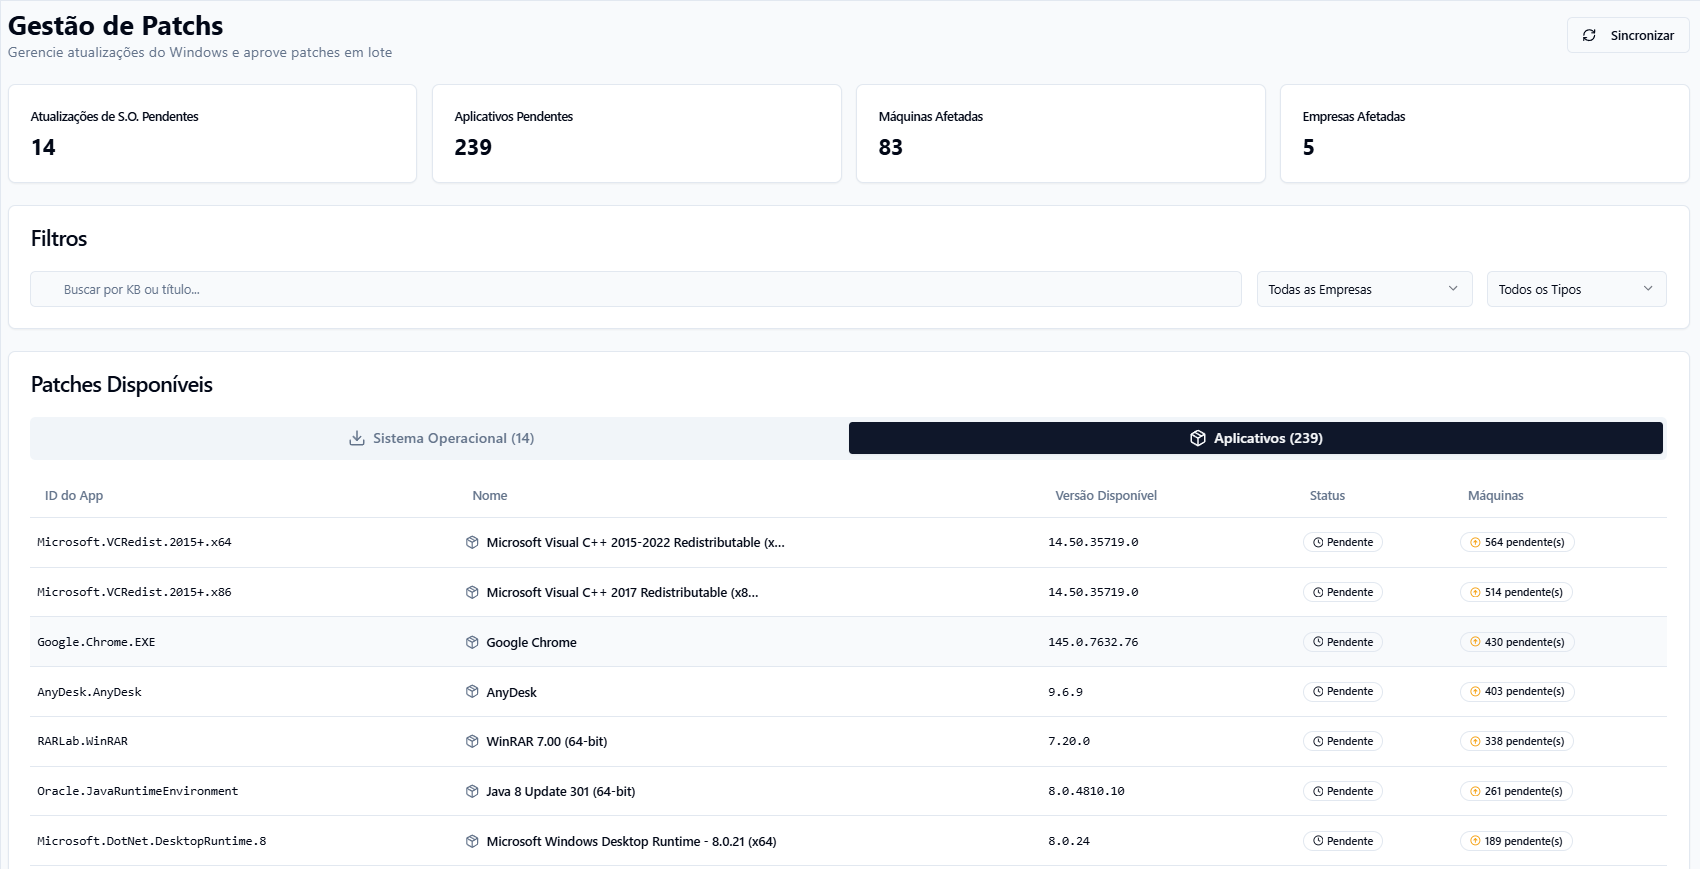Viewport: 1700px width, 869px height.
Task: Click the package icon beside Java 8 Update 301
Action: pos(472,791)
